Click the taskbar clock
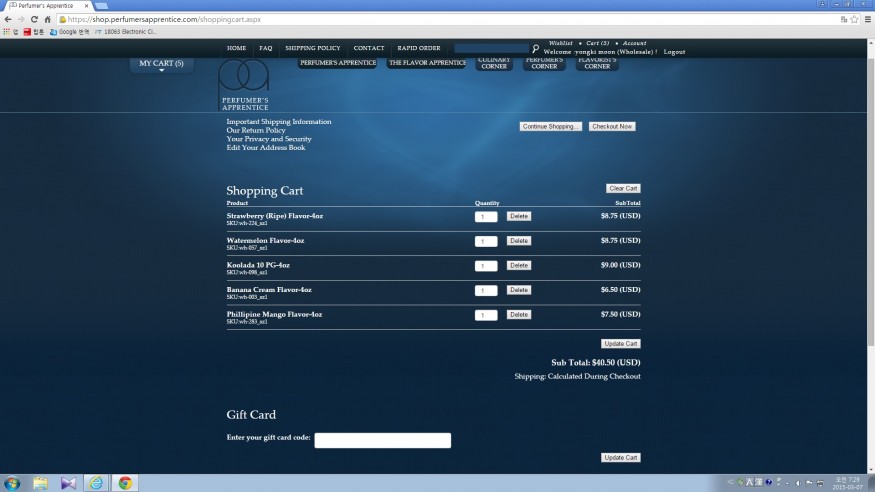The height and width of the screenshot is (492, 875). pyautogui.click(x=848, y=483)
